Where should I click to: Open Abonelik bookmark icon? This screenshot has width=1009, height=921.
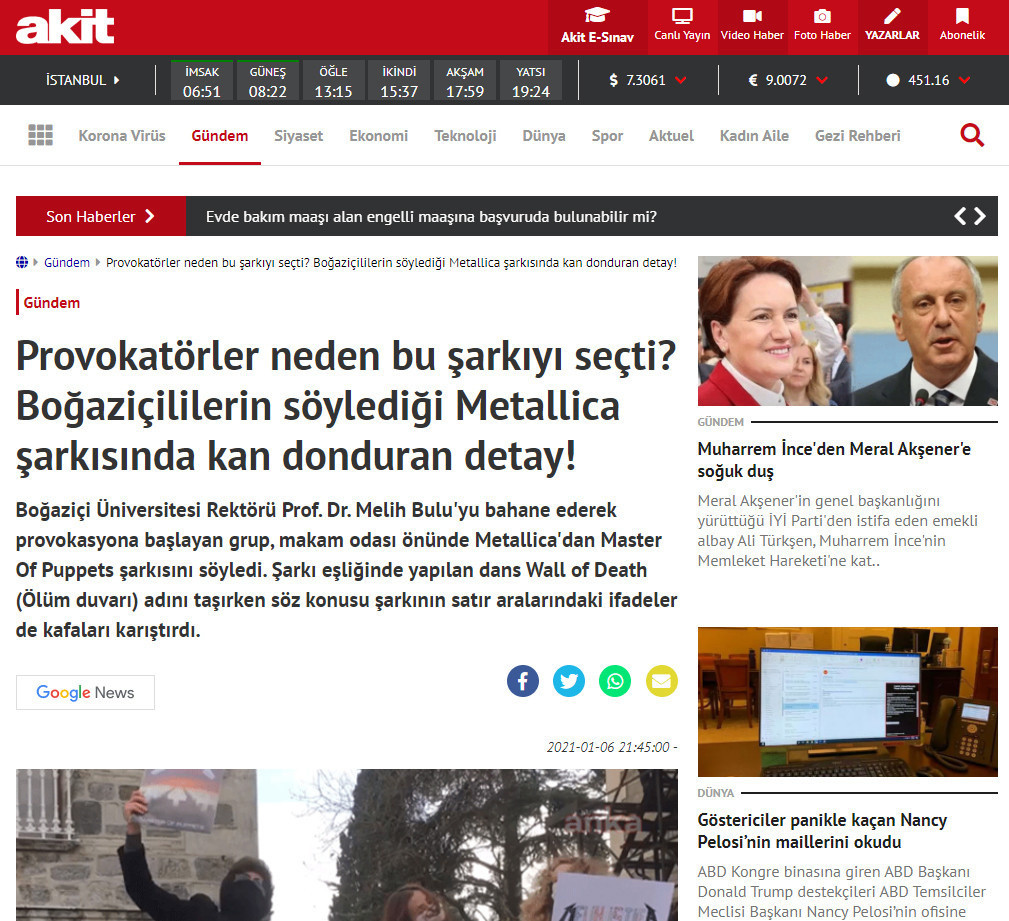pyautogui.click(x=962, y=16)
